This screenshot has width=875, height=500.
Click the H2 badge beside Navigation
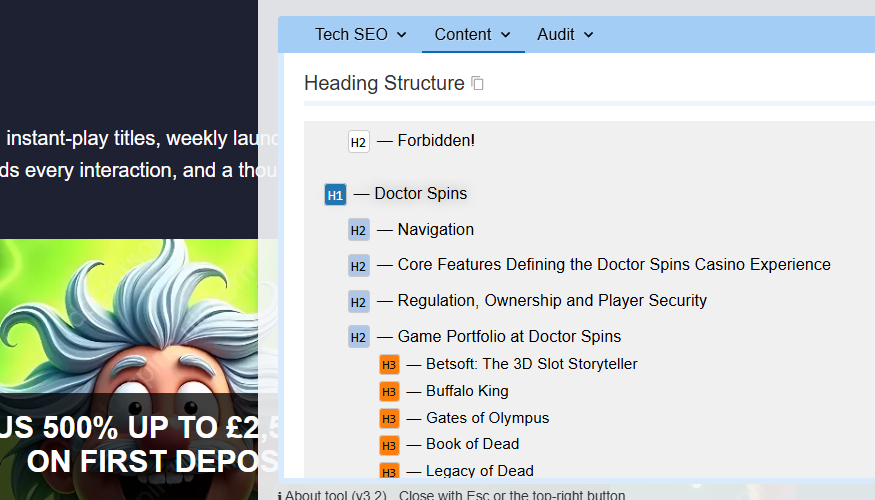tap(359, 230)
